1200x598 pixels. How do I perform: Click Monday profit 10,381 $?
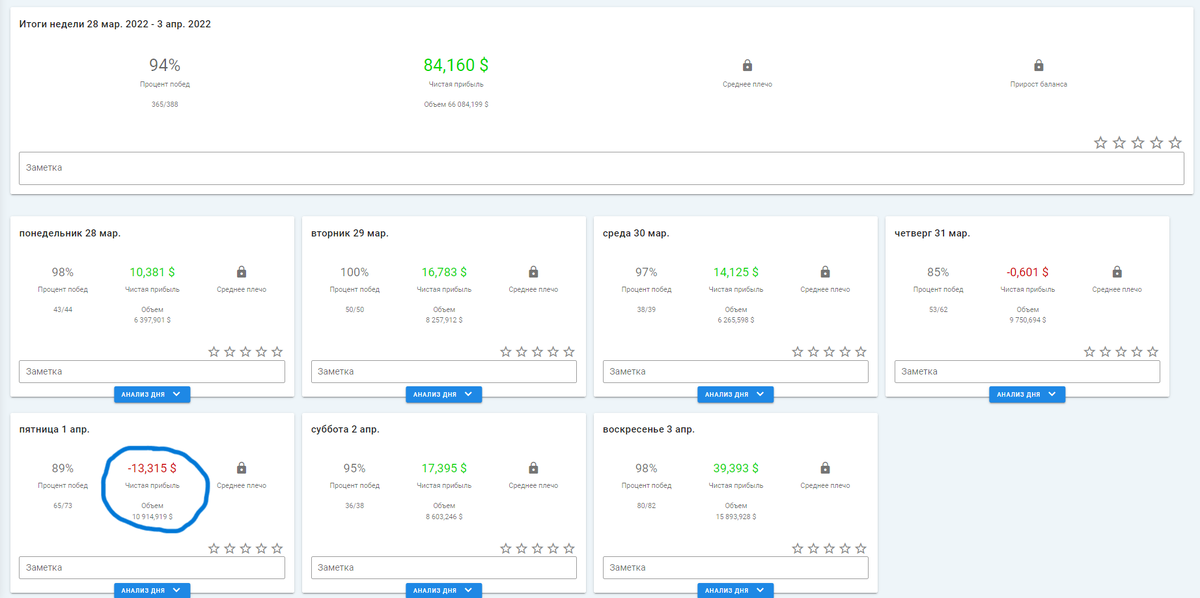(x=152, y=272)
